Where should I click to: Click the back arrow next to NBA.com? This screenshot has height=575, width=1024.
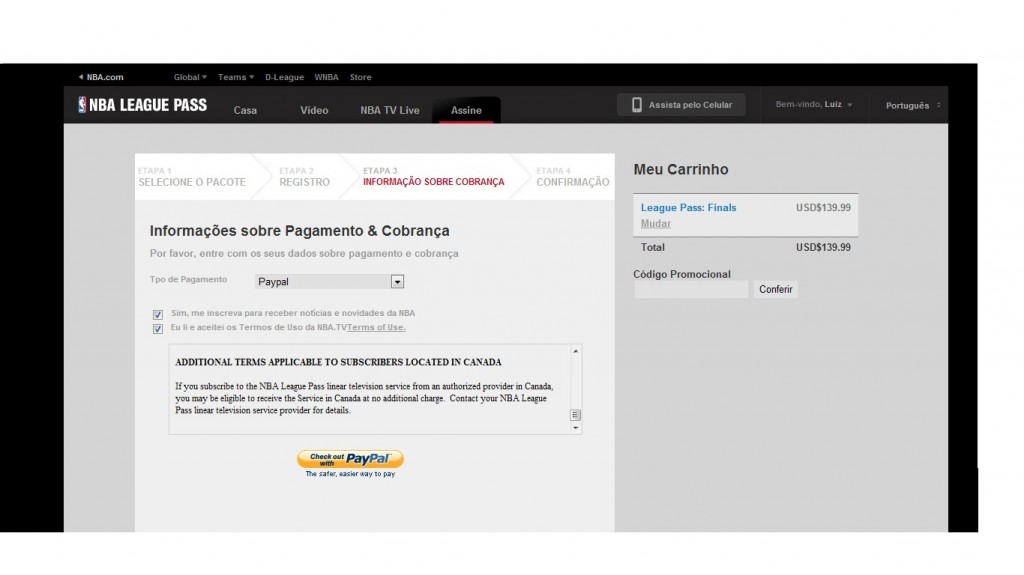point(81,76)
